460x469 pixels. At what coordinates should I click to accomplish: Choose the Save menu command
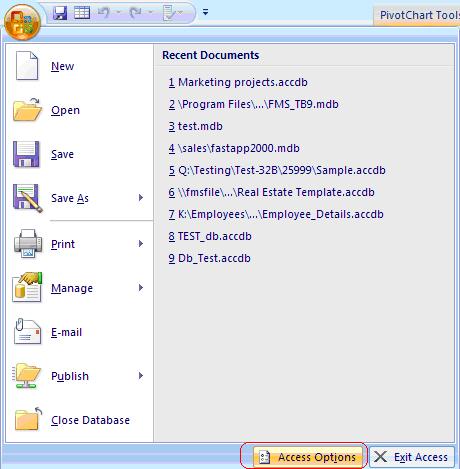tap(79, 154)
